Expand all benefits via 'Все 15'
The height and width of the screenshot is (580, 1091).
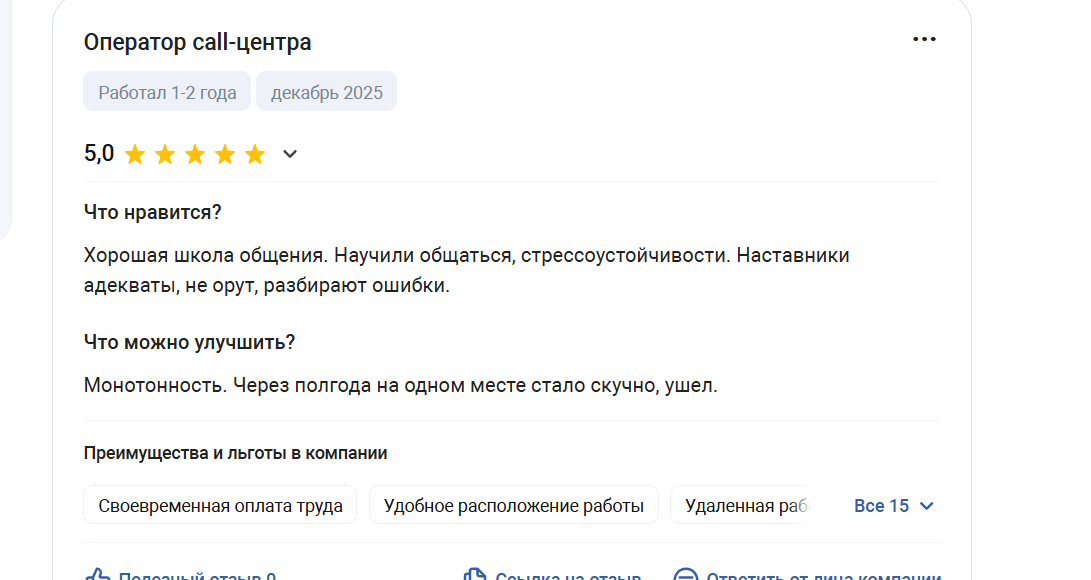point(893,506)
